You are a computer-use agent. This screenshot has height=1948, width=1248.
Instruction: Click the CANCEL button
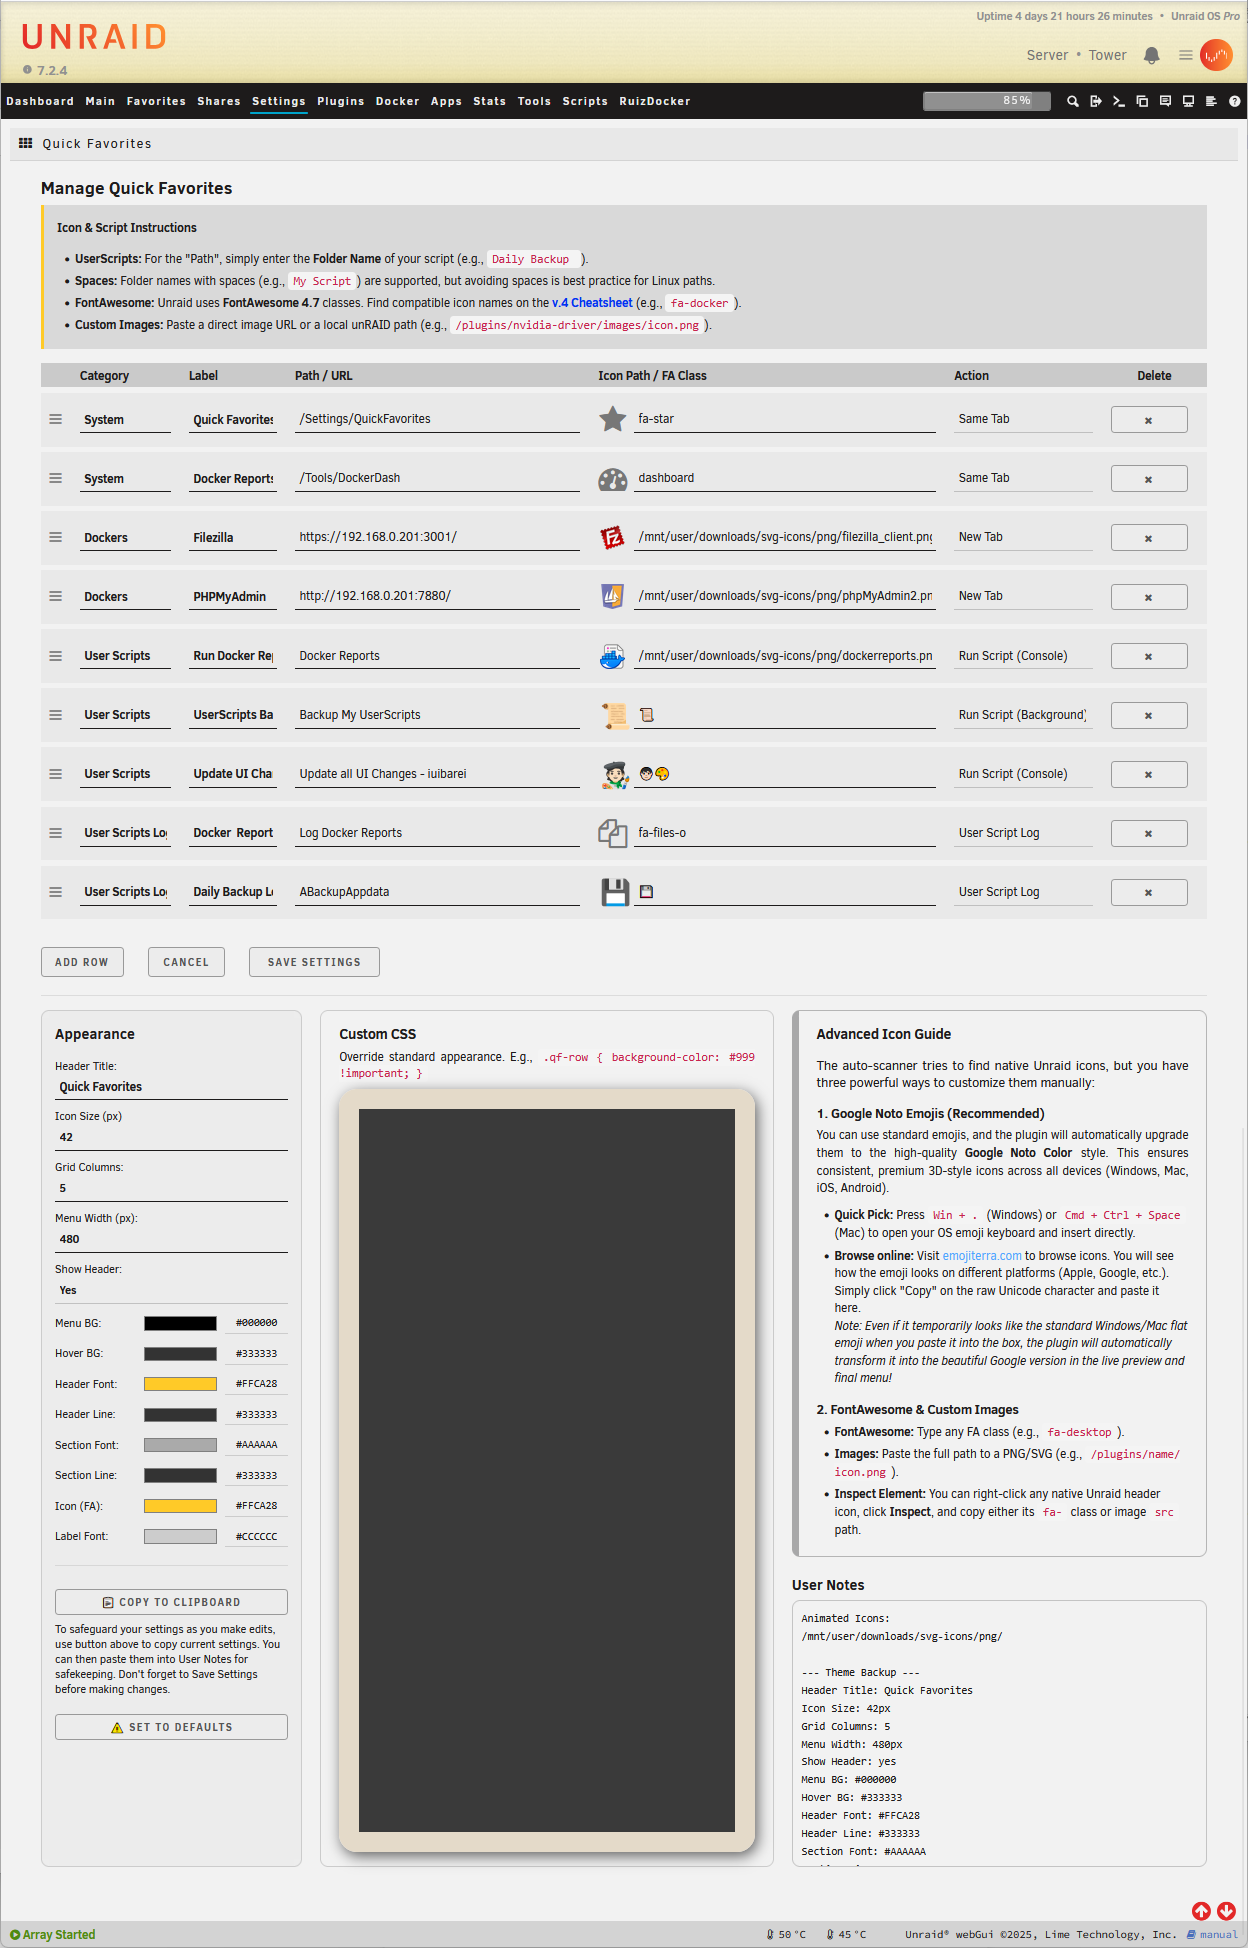(x=186, y=962)
